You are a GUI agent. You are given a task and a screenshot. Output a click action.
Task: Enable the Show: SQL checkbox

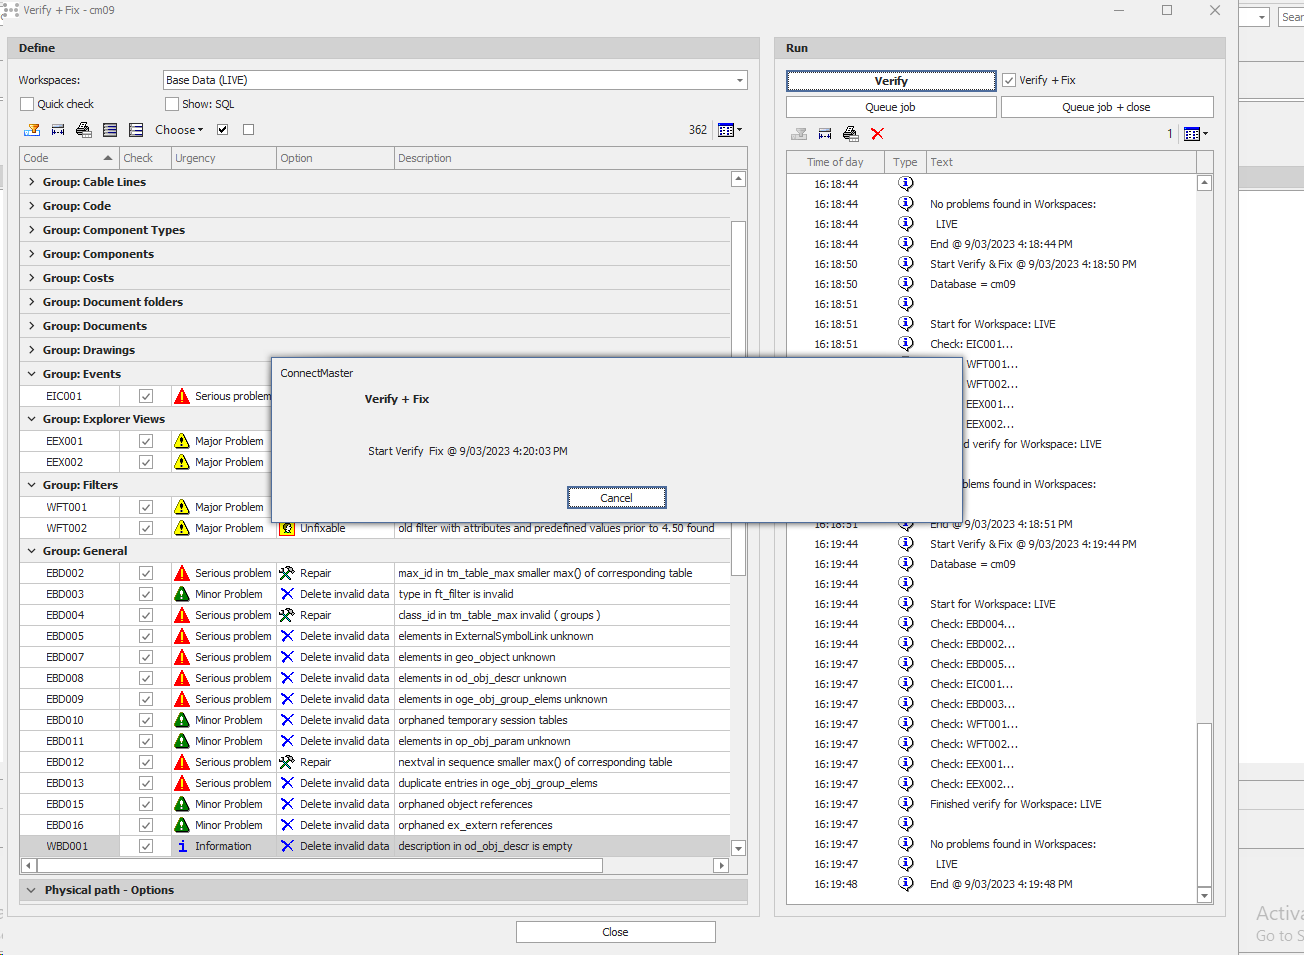pos(172,104)
